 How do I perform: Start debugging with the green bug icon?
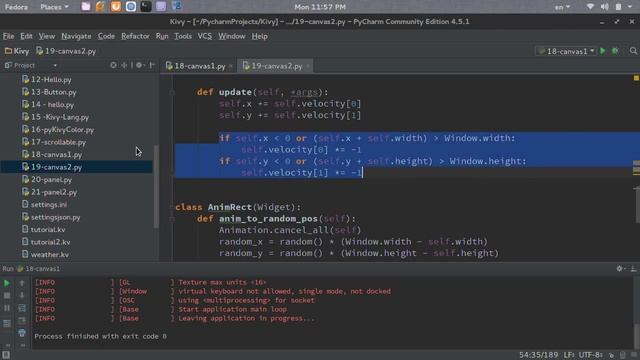tap(615, 51)
